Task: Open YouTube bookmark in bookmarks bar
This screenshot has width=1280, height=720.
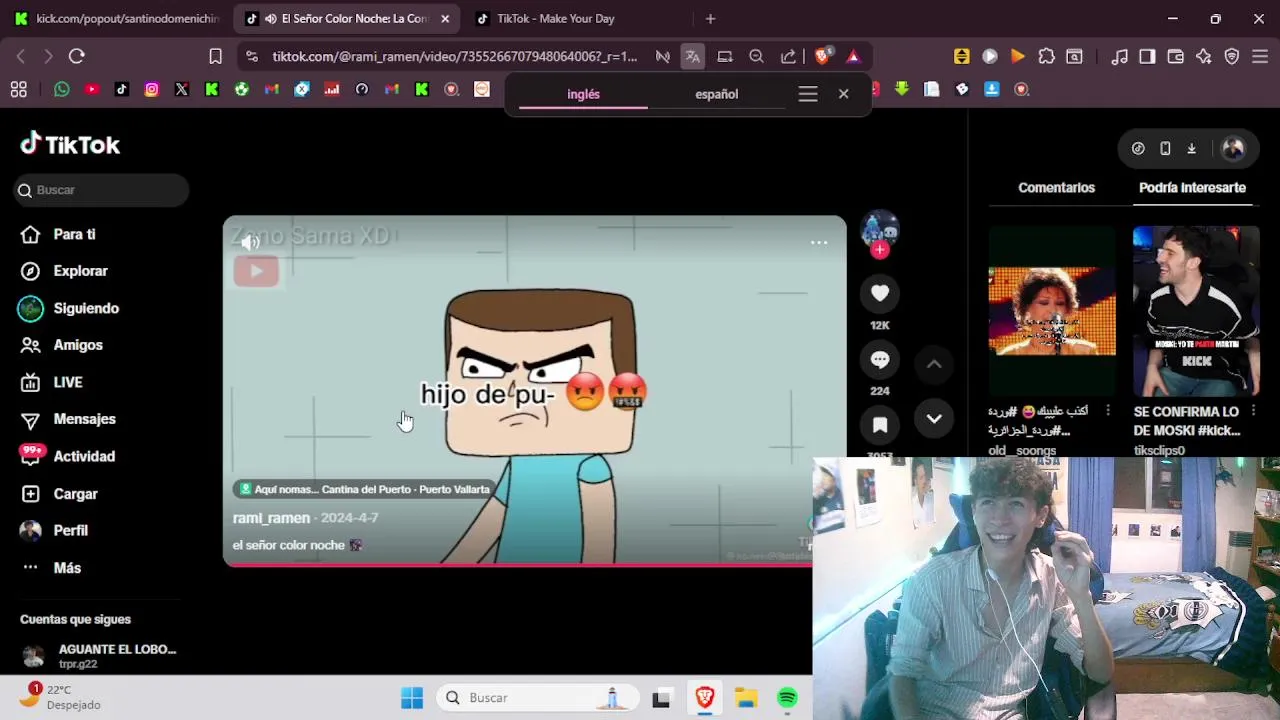Action: tap(92, 89)
